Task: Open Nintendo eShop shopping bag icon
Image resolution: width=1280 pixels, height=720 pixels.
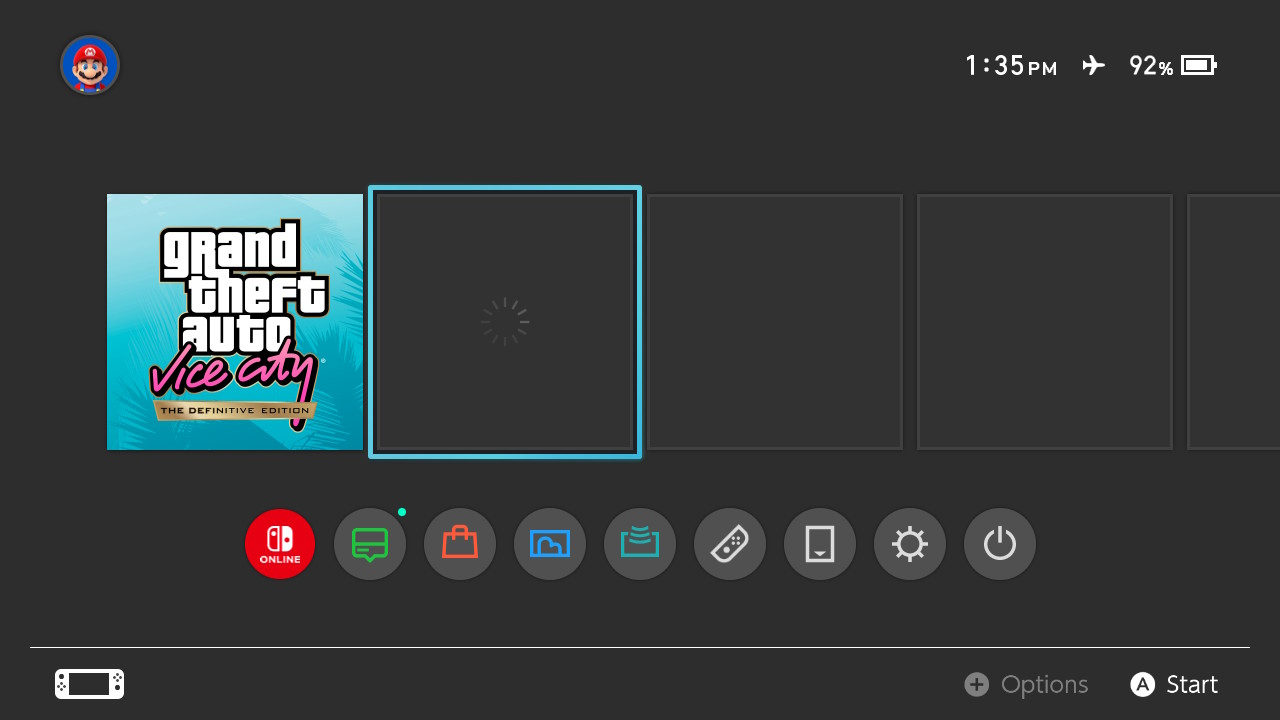Action: (460, 544)
